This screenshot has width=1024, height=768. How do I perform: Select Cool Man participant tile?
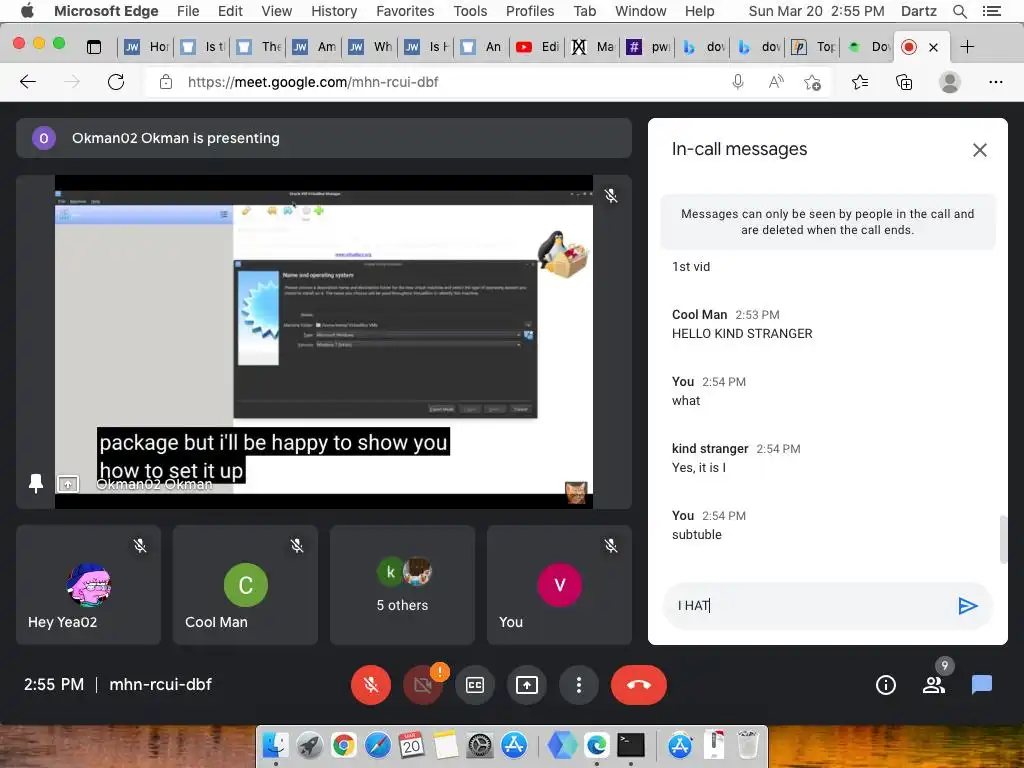(x=246, y=584)
